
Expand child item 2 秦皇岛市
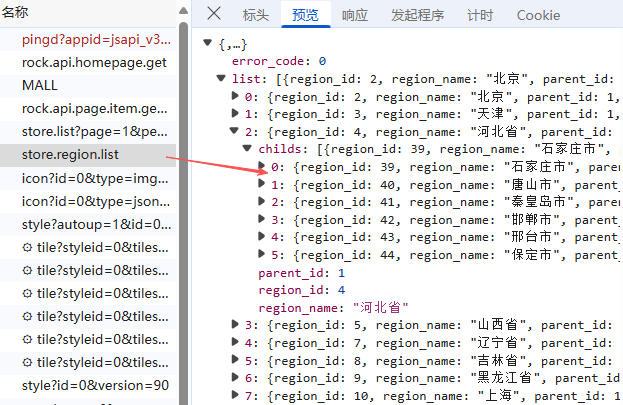[261, 201]
